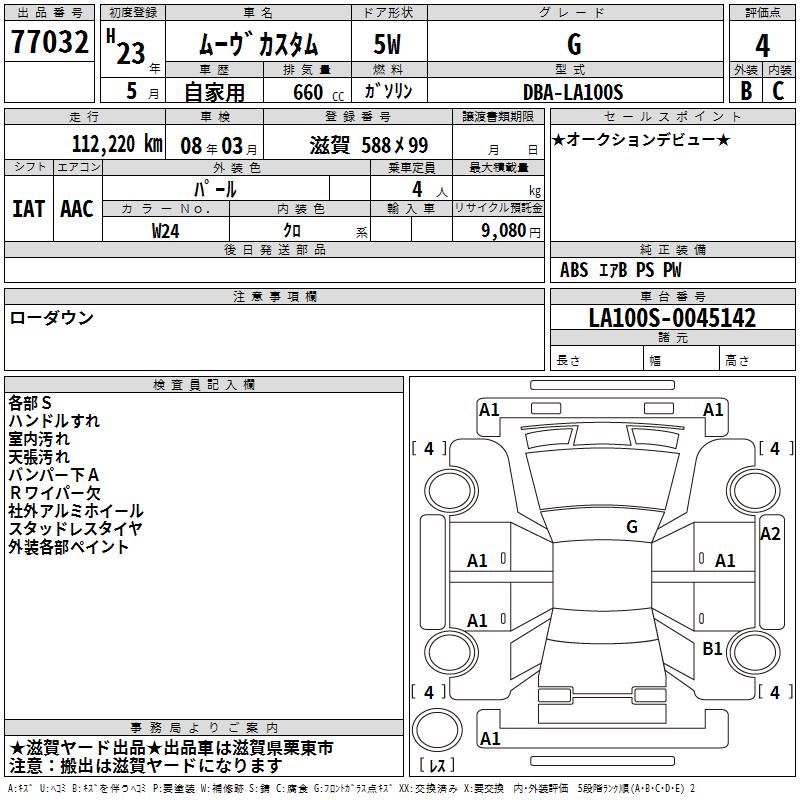Viewport: 800px width, 800px height.
Task: Click chassis number LA100S-0045142
Action: point(672,318)
